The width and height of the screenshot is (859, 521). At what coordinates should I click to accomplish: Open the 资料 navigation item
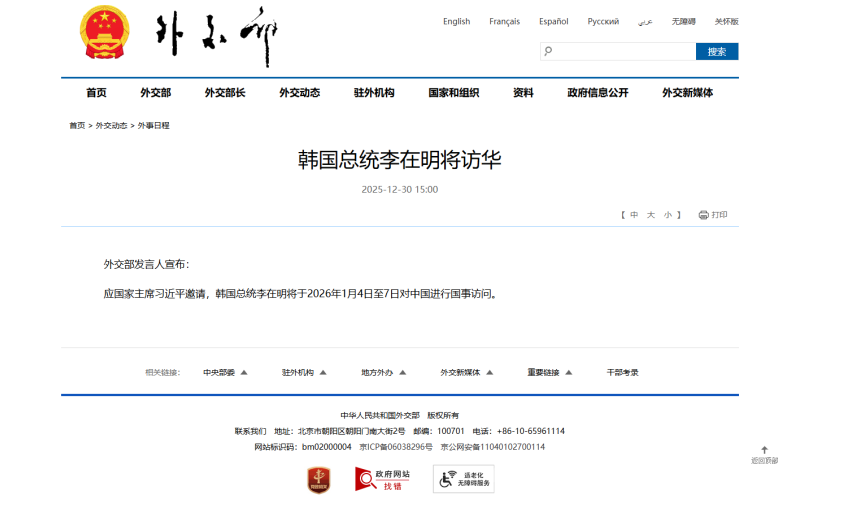pyautogui.click(x=523, y=93)
